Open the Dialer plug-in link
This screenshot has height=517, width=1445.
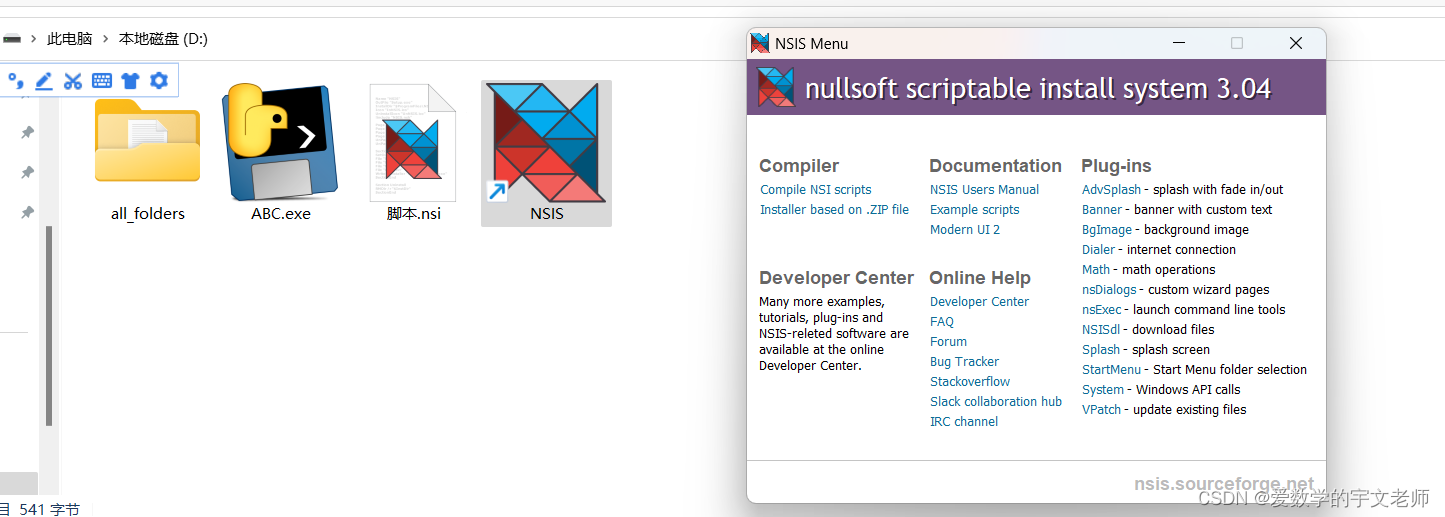click(1098, 250)
